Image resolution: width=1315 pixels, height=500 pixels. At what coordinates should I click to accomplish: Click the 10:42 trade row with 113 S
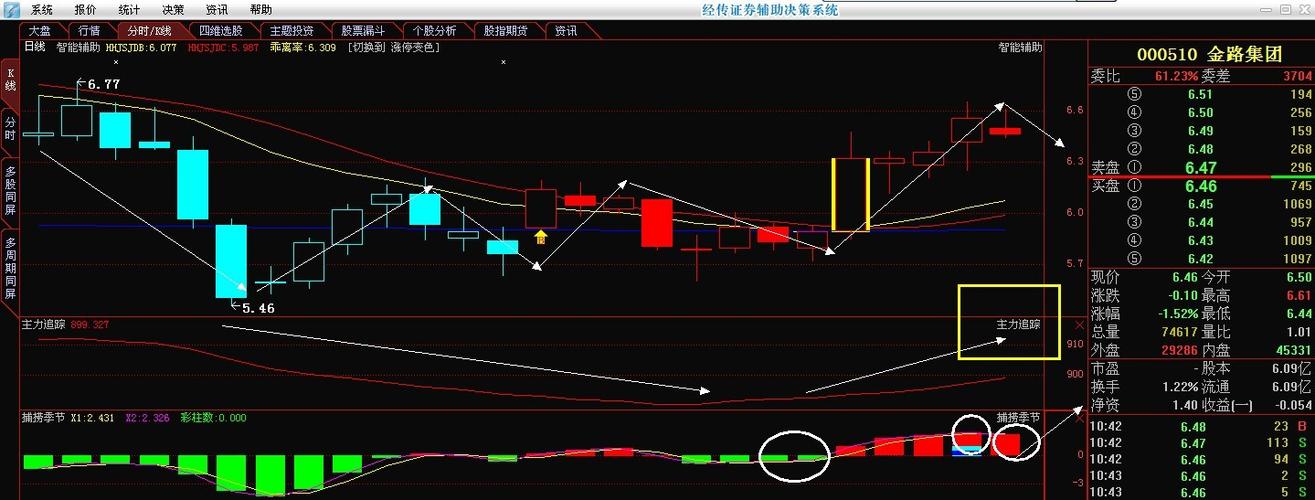point(1200,442)
